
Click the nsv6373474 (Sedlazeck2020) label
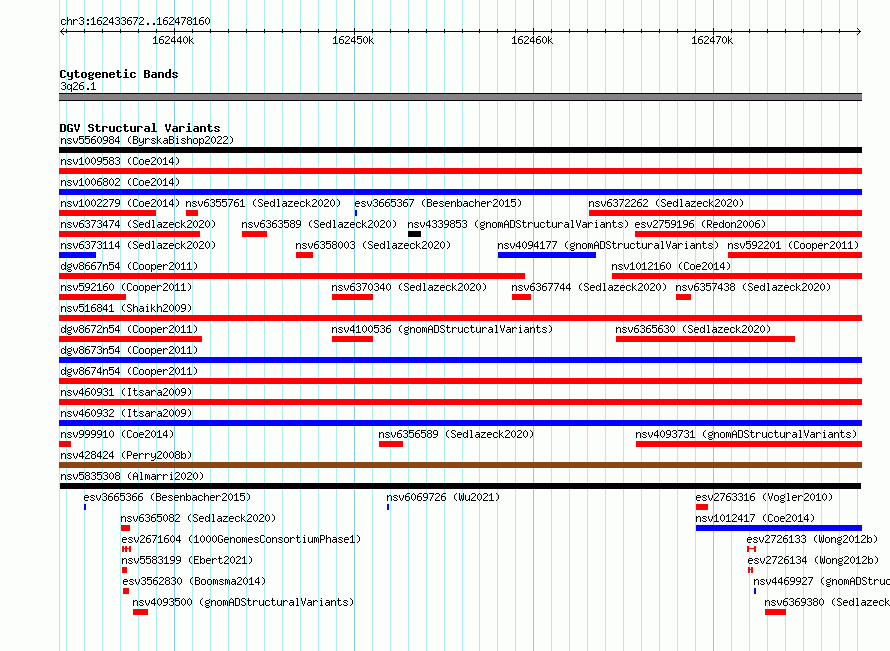tap(138, 224)
